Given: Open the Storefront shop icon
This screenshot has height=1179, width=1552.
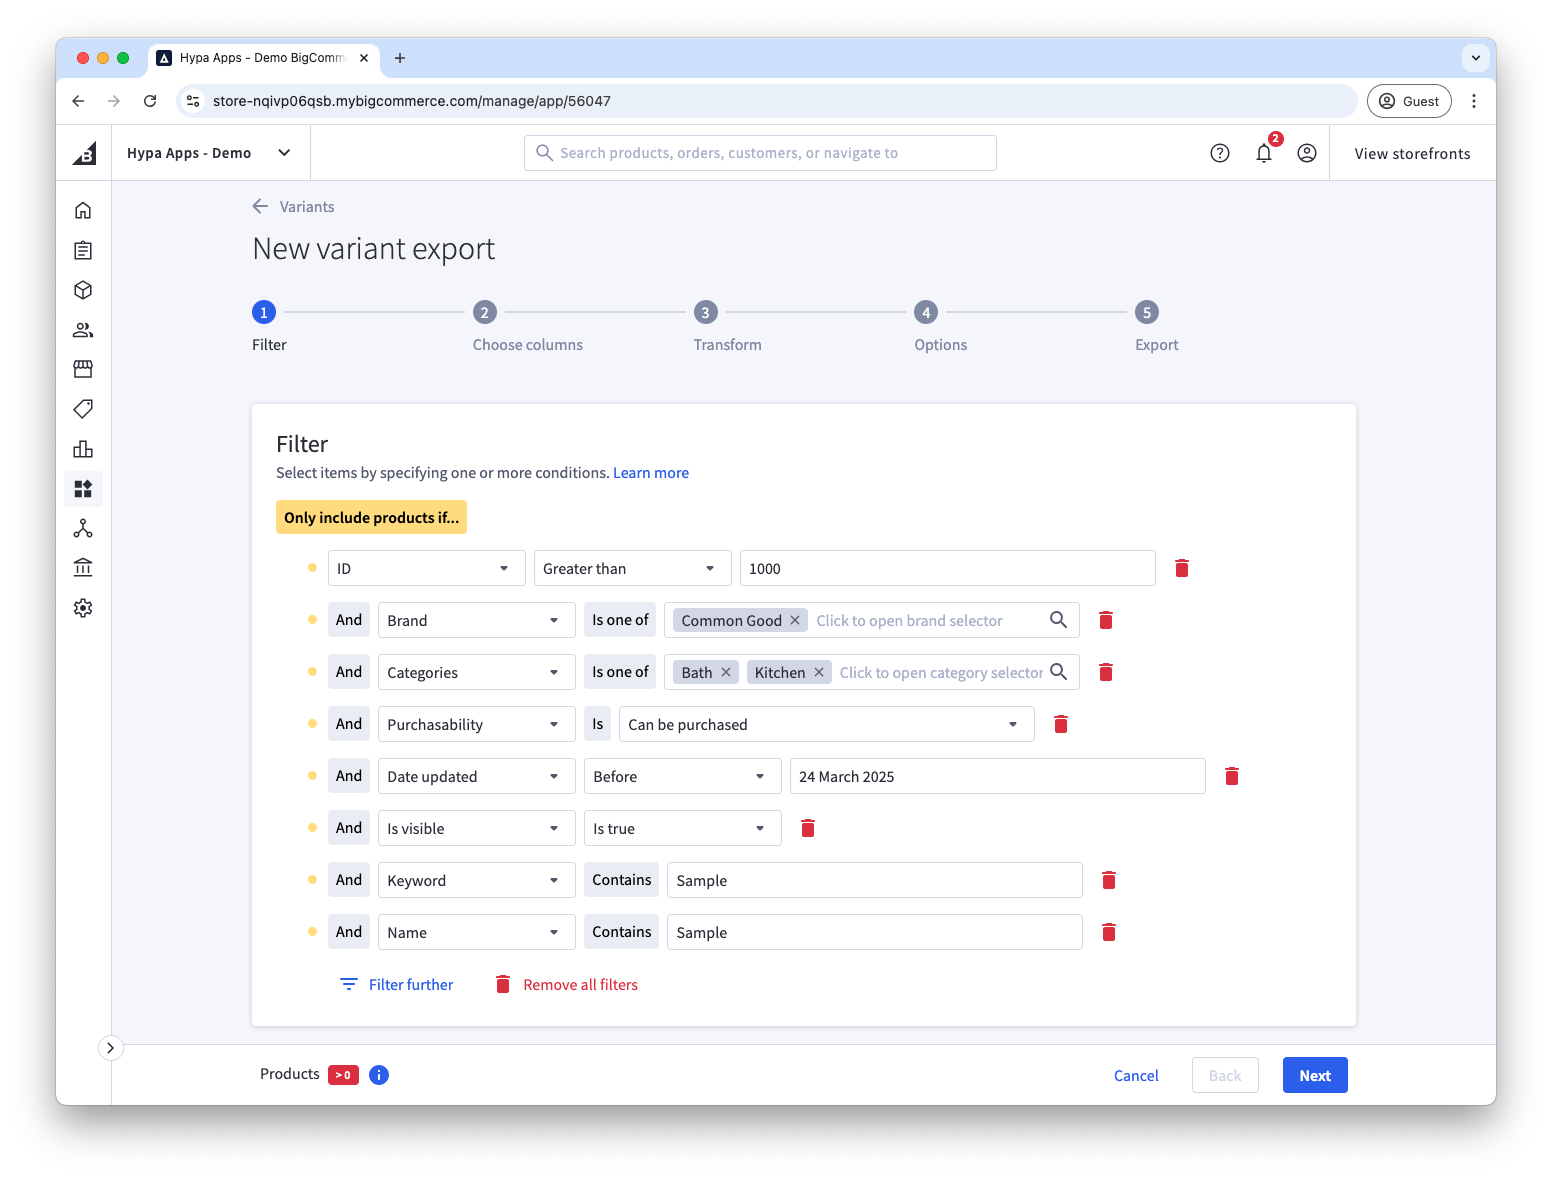Looking at the screenshot, I should [x=83, y=369].
